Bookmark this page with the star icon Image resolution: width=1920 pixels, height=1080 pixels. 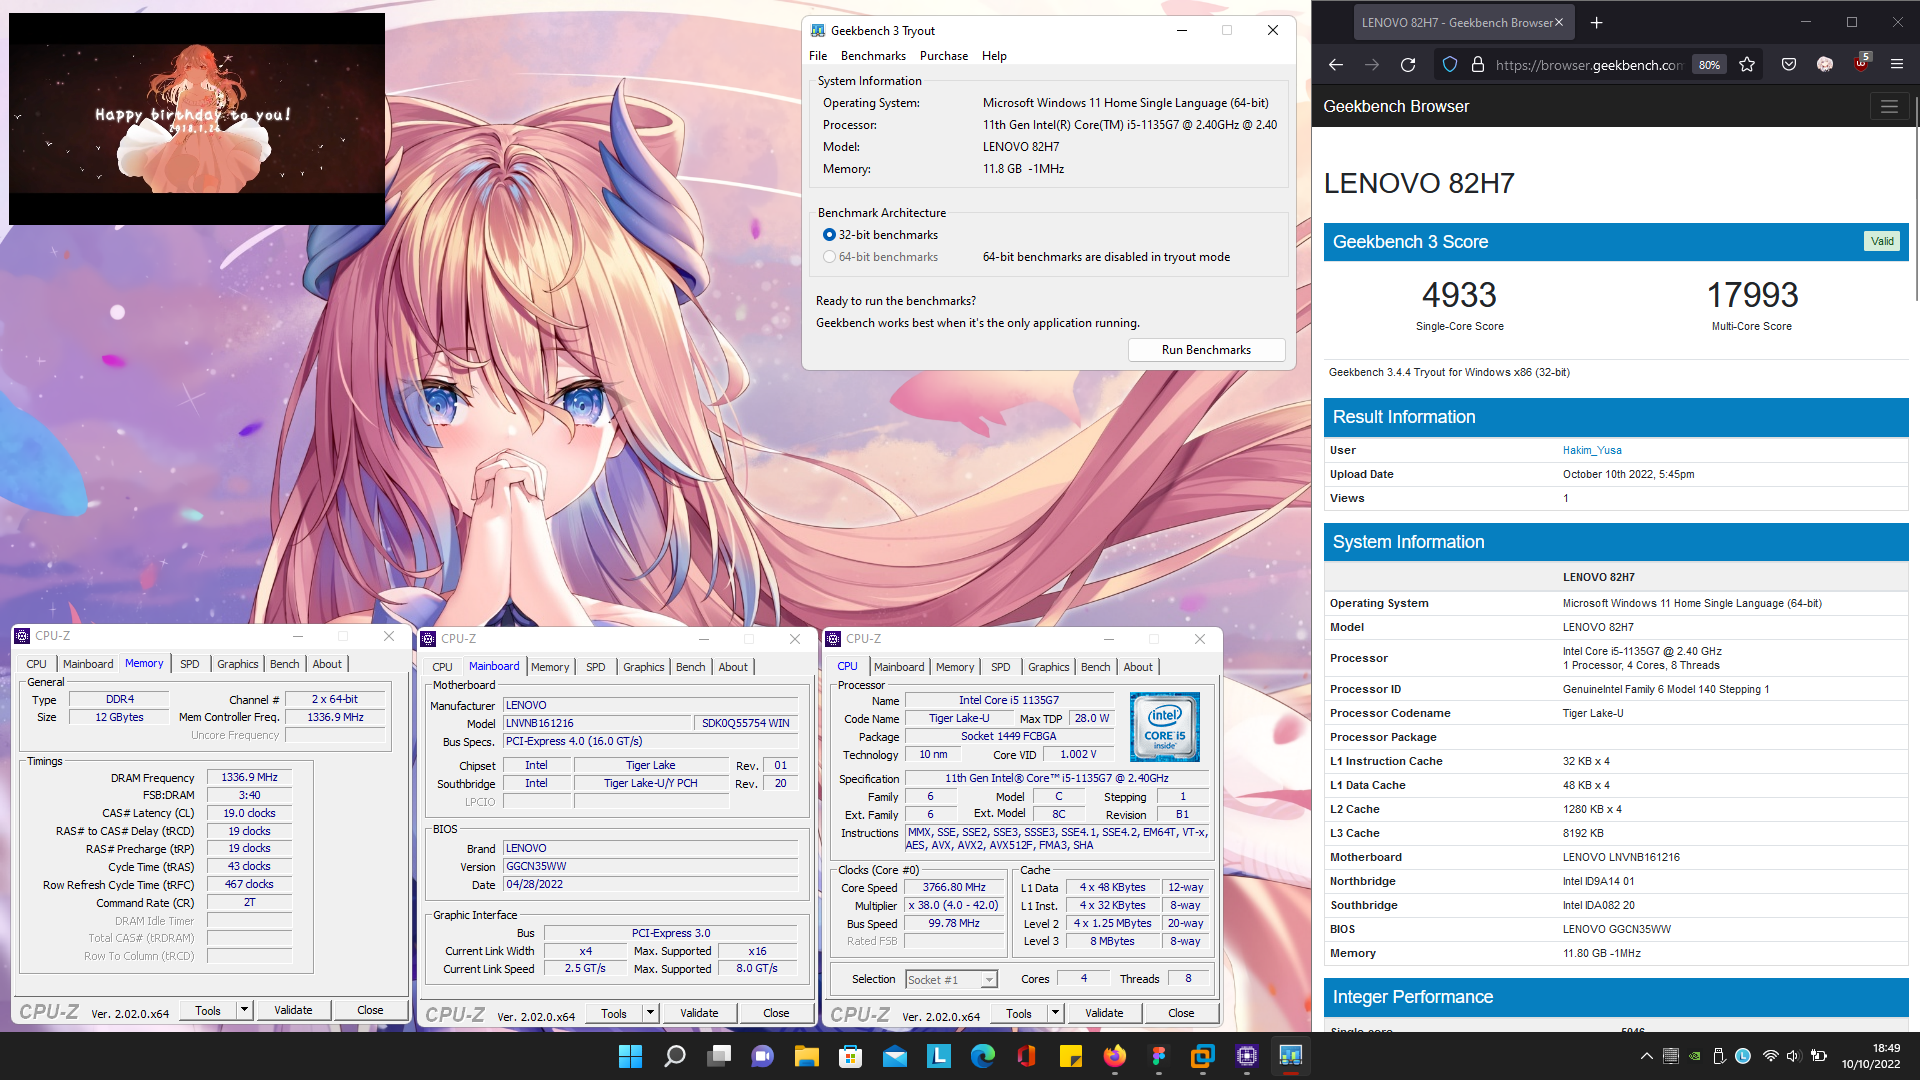coord(1747,65)
